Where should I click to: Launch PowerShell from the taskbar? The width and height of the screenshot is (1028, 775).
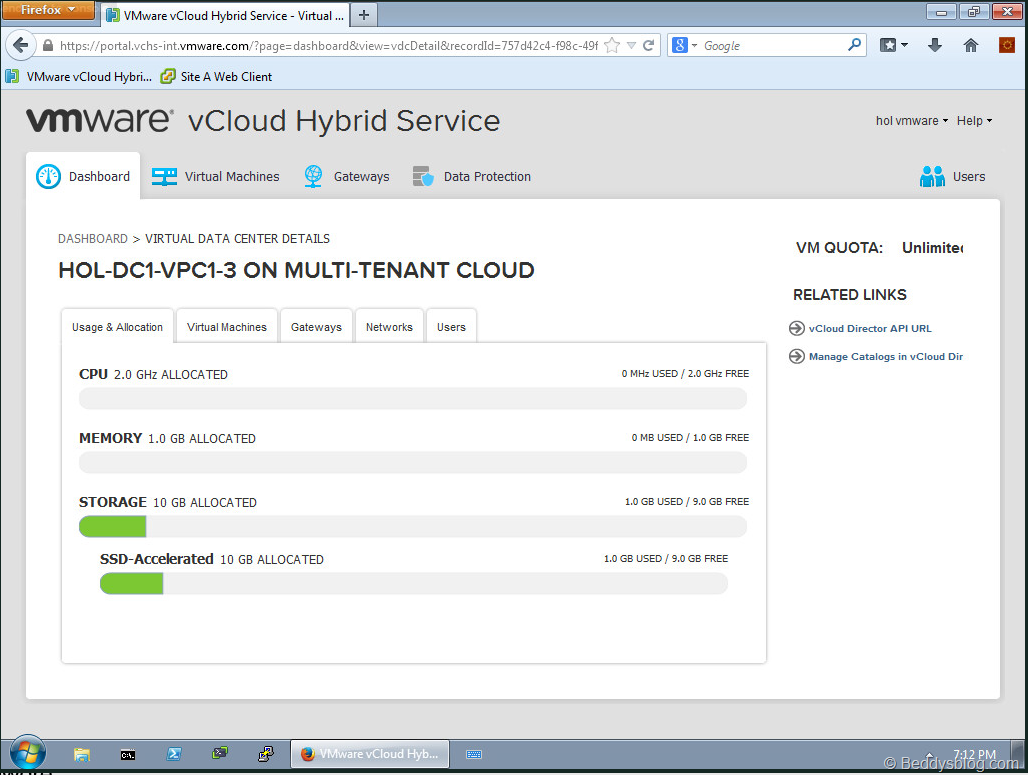point(174,754)
